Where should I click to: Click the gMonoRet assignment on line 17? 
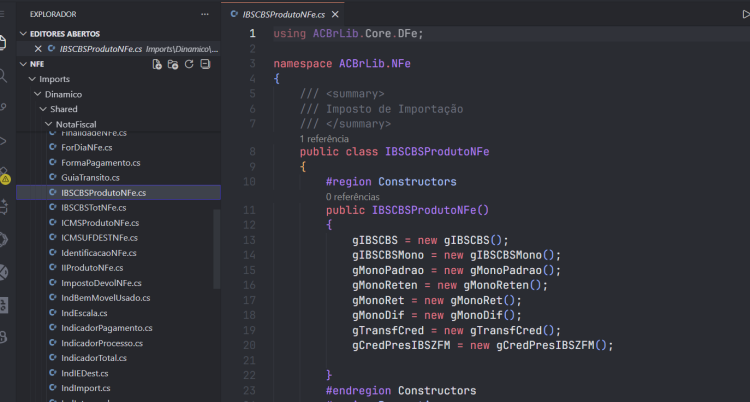(x=437, y=301)
